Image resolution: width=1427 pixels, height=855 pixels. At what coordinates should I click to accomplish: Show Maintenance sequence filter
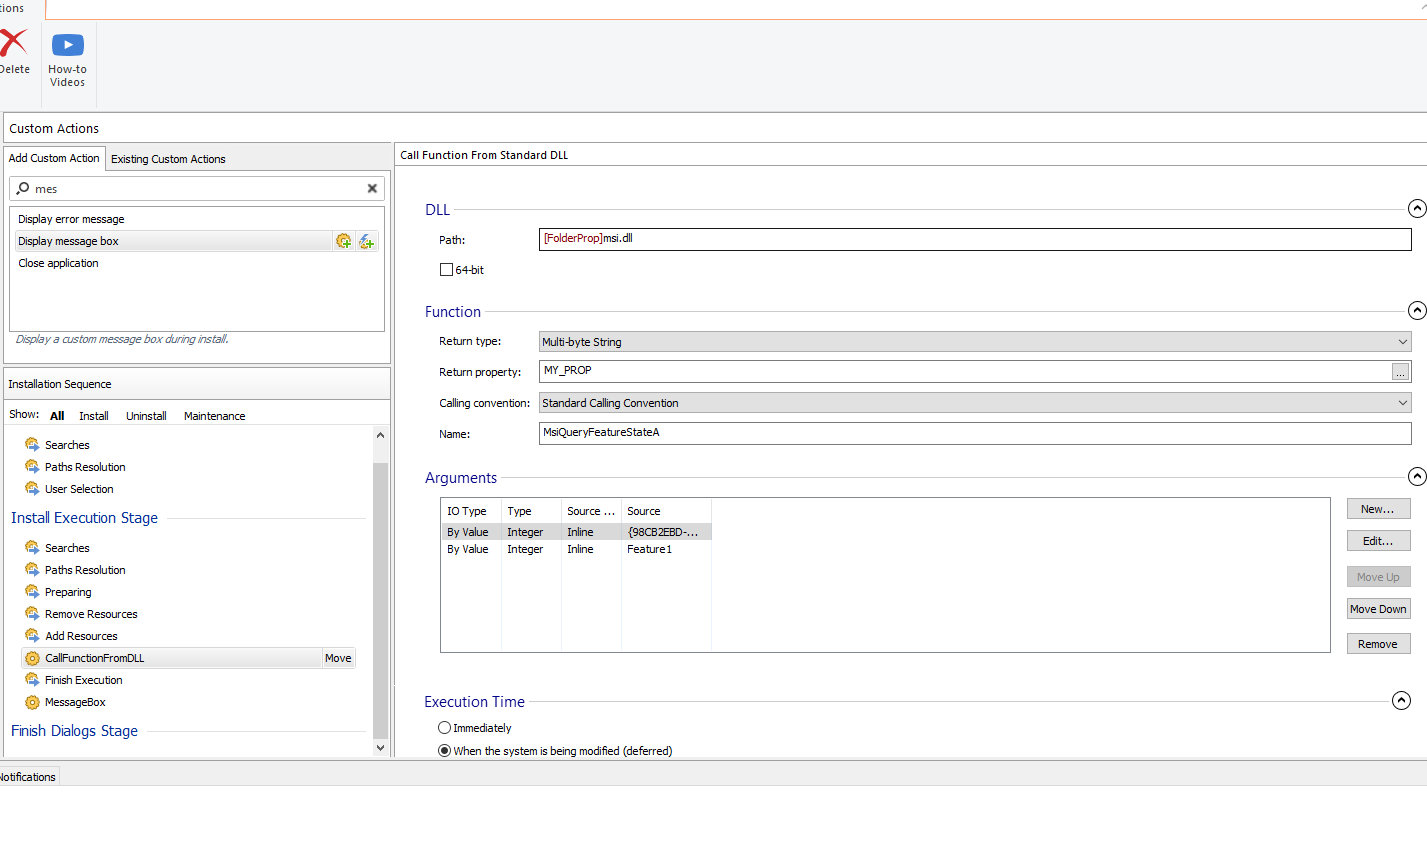coord(214,416)
